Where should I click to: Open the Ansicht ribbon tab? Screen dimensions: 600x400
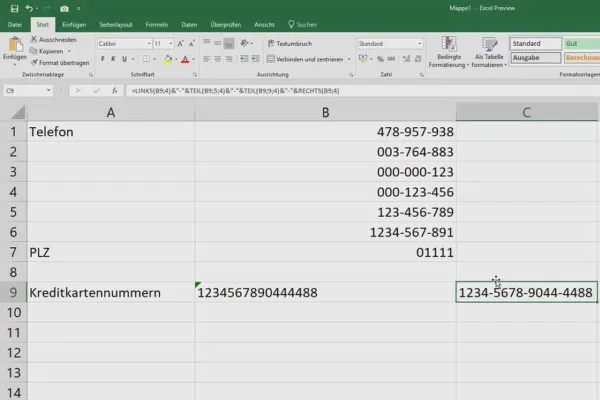click(x=264, y=24)
